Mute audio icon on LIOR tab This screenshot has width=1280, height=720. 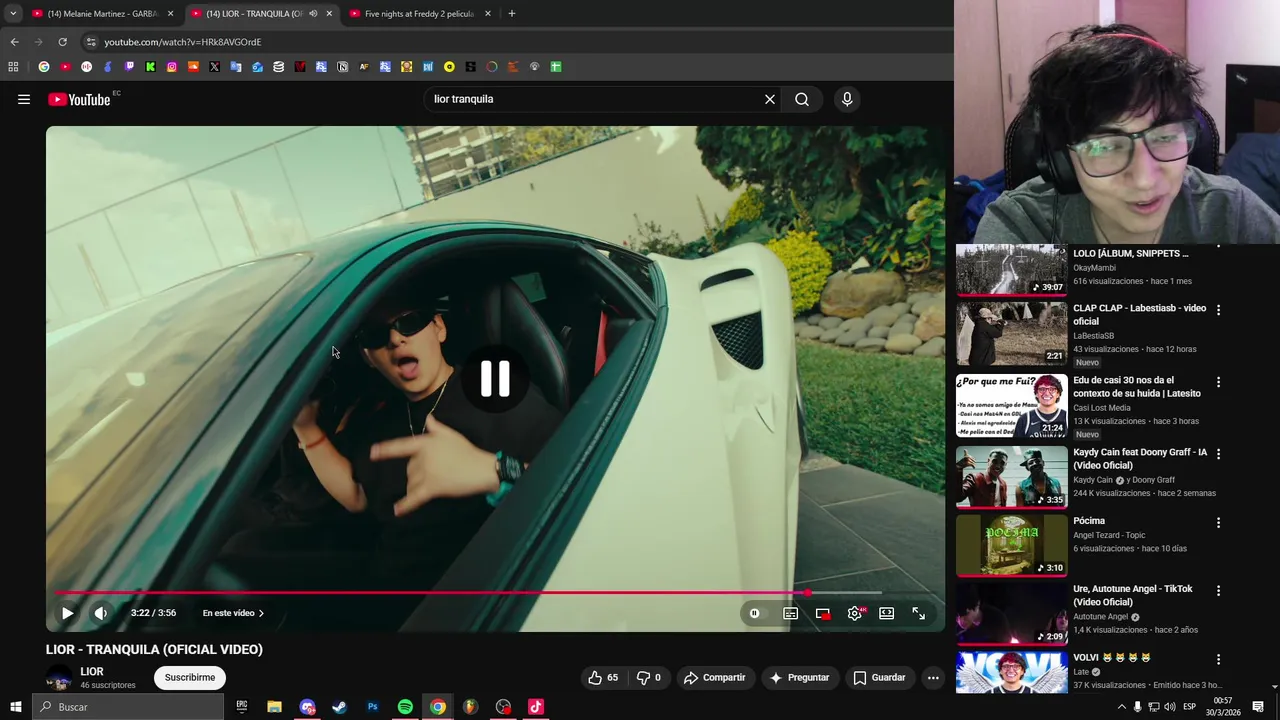tap(313, 14)
